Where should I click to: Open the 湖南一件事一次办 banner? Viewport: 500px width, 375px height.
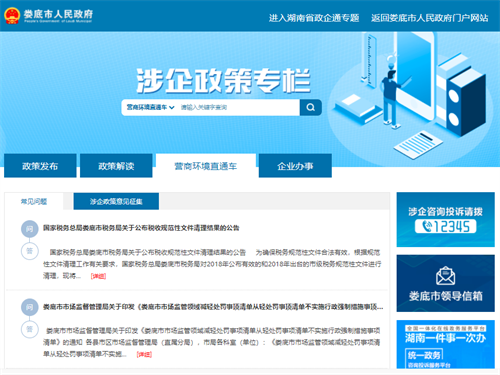(445, 344)
